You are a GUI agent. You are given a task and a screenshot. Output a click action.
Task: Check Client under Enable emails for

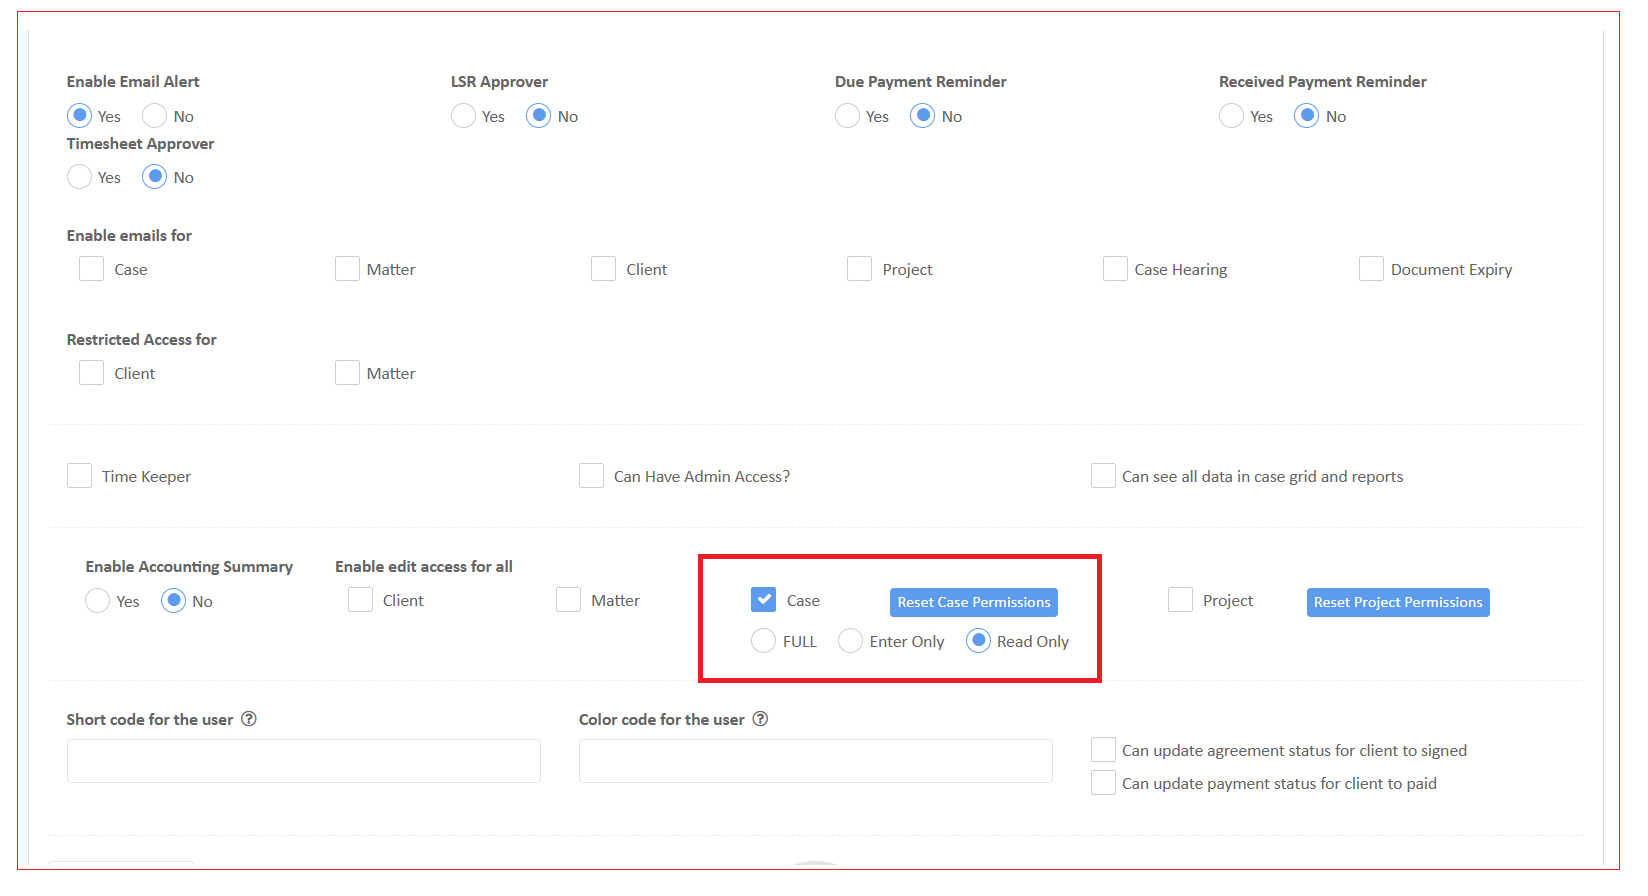coord(604,269)
